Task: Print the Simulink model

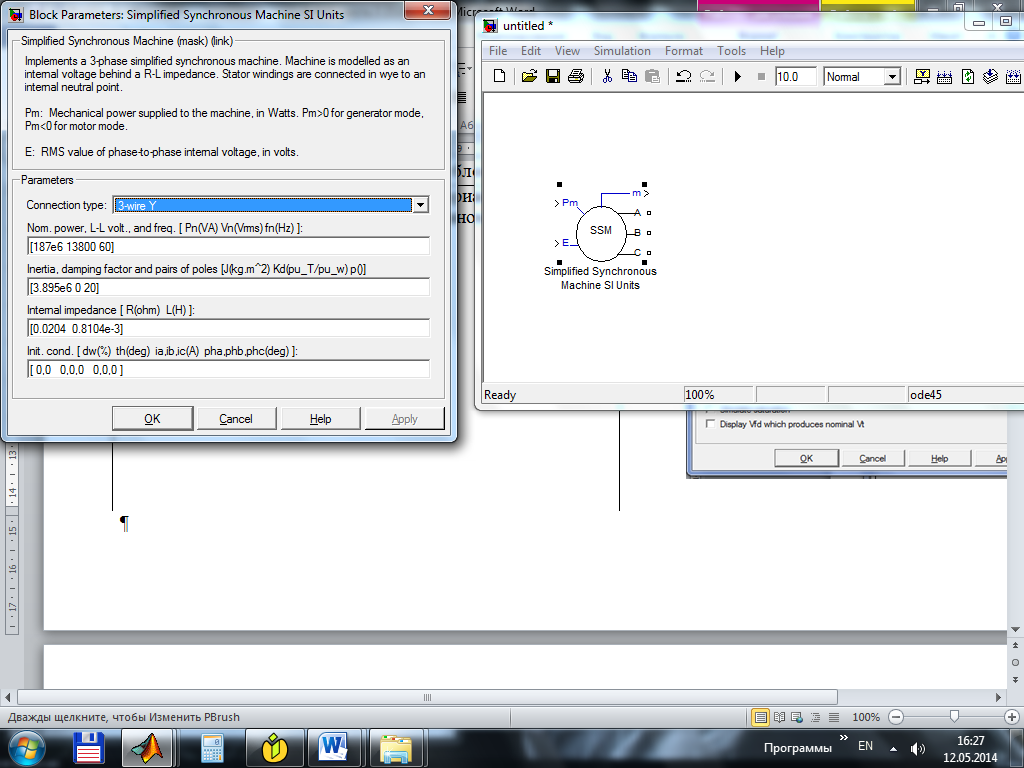Action: [575, 76]
